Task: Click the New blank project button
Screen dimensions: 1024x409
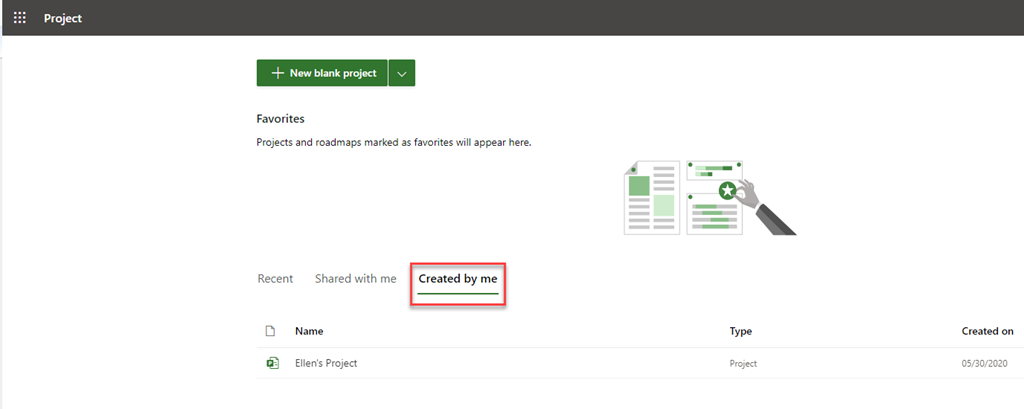Action: pyautogui.click(x=321, y=73)
